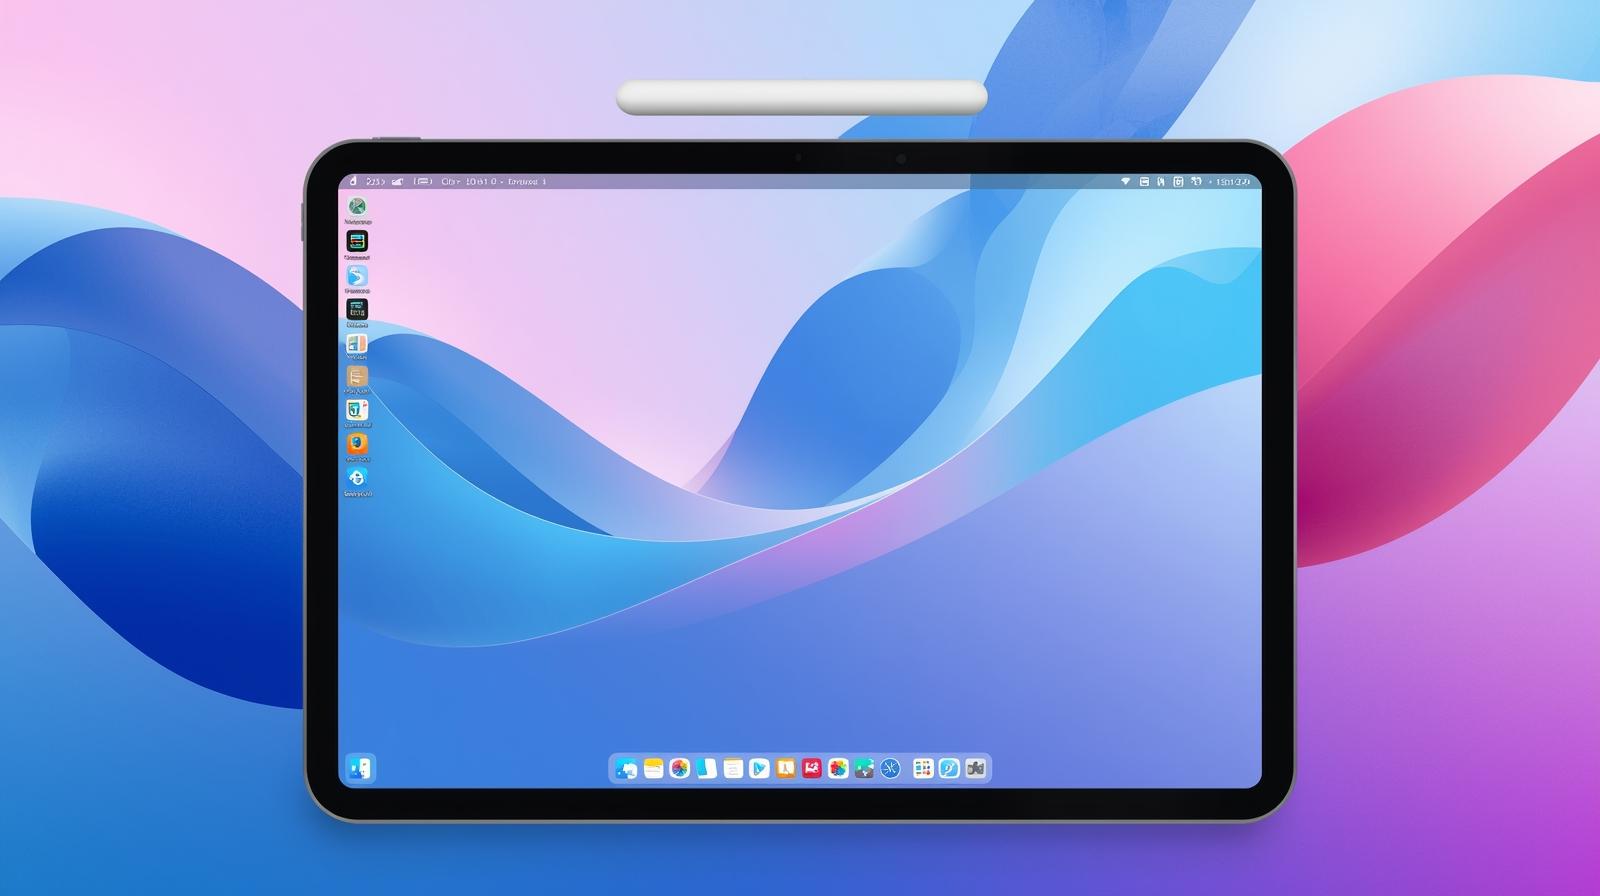Open the orange Pages-style dock app
Viewport: 1600px width, 896px height.
pos(786,768)
